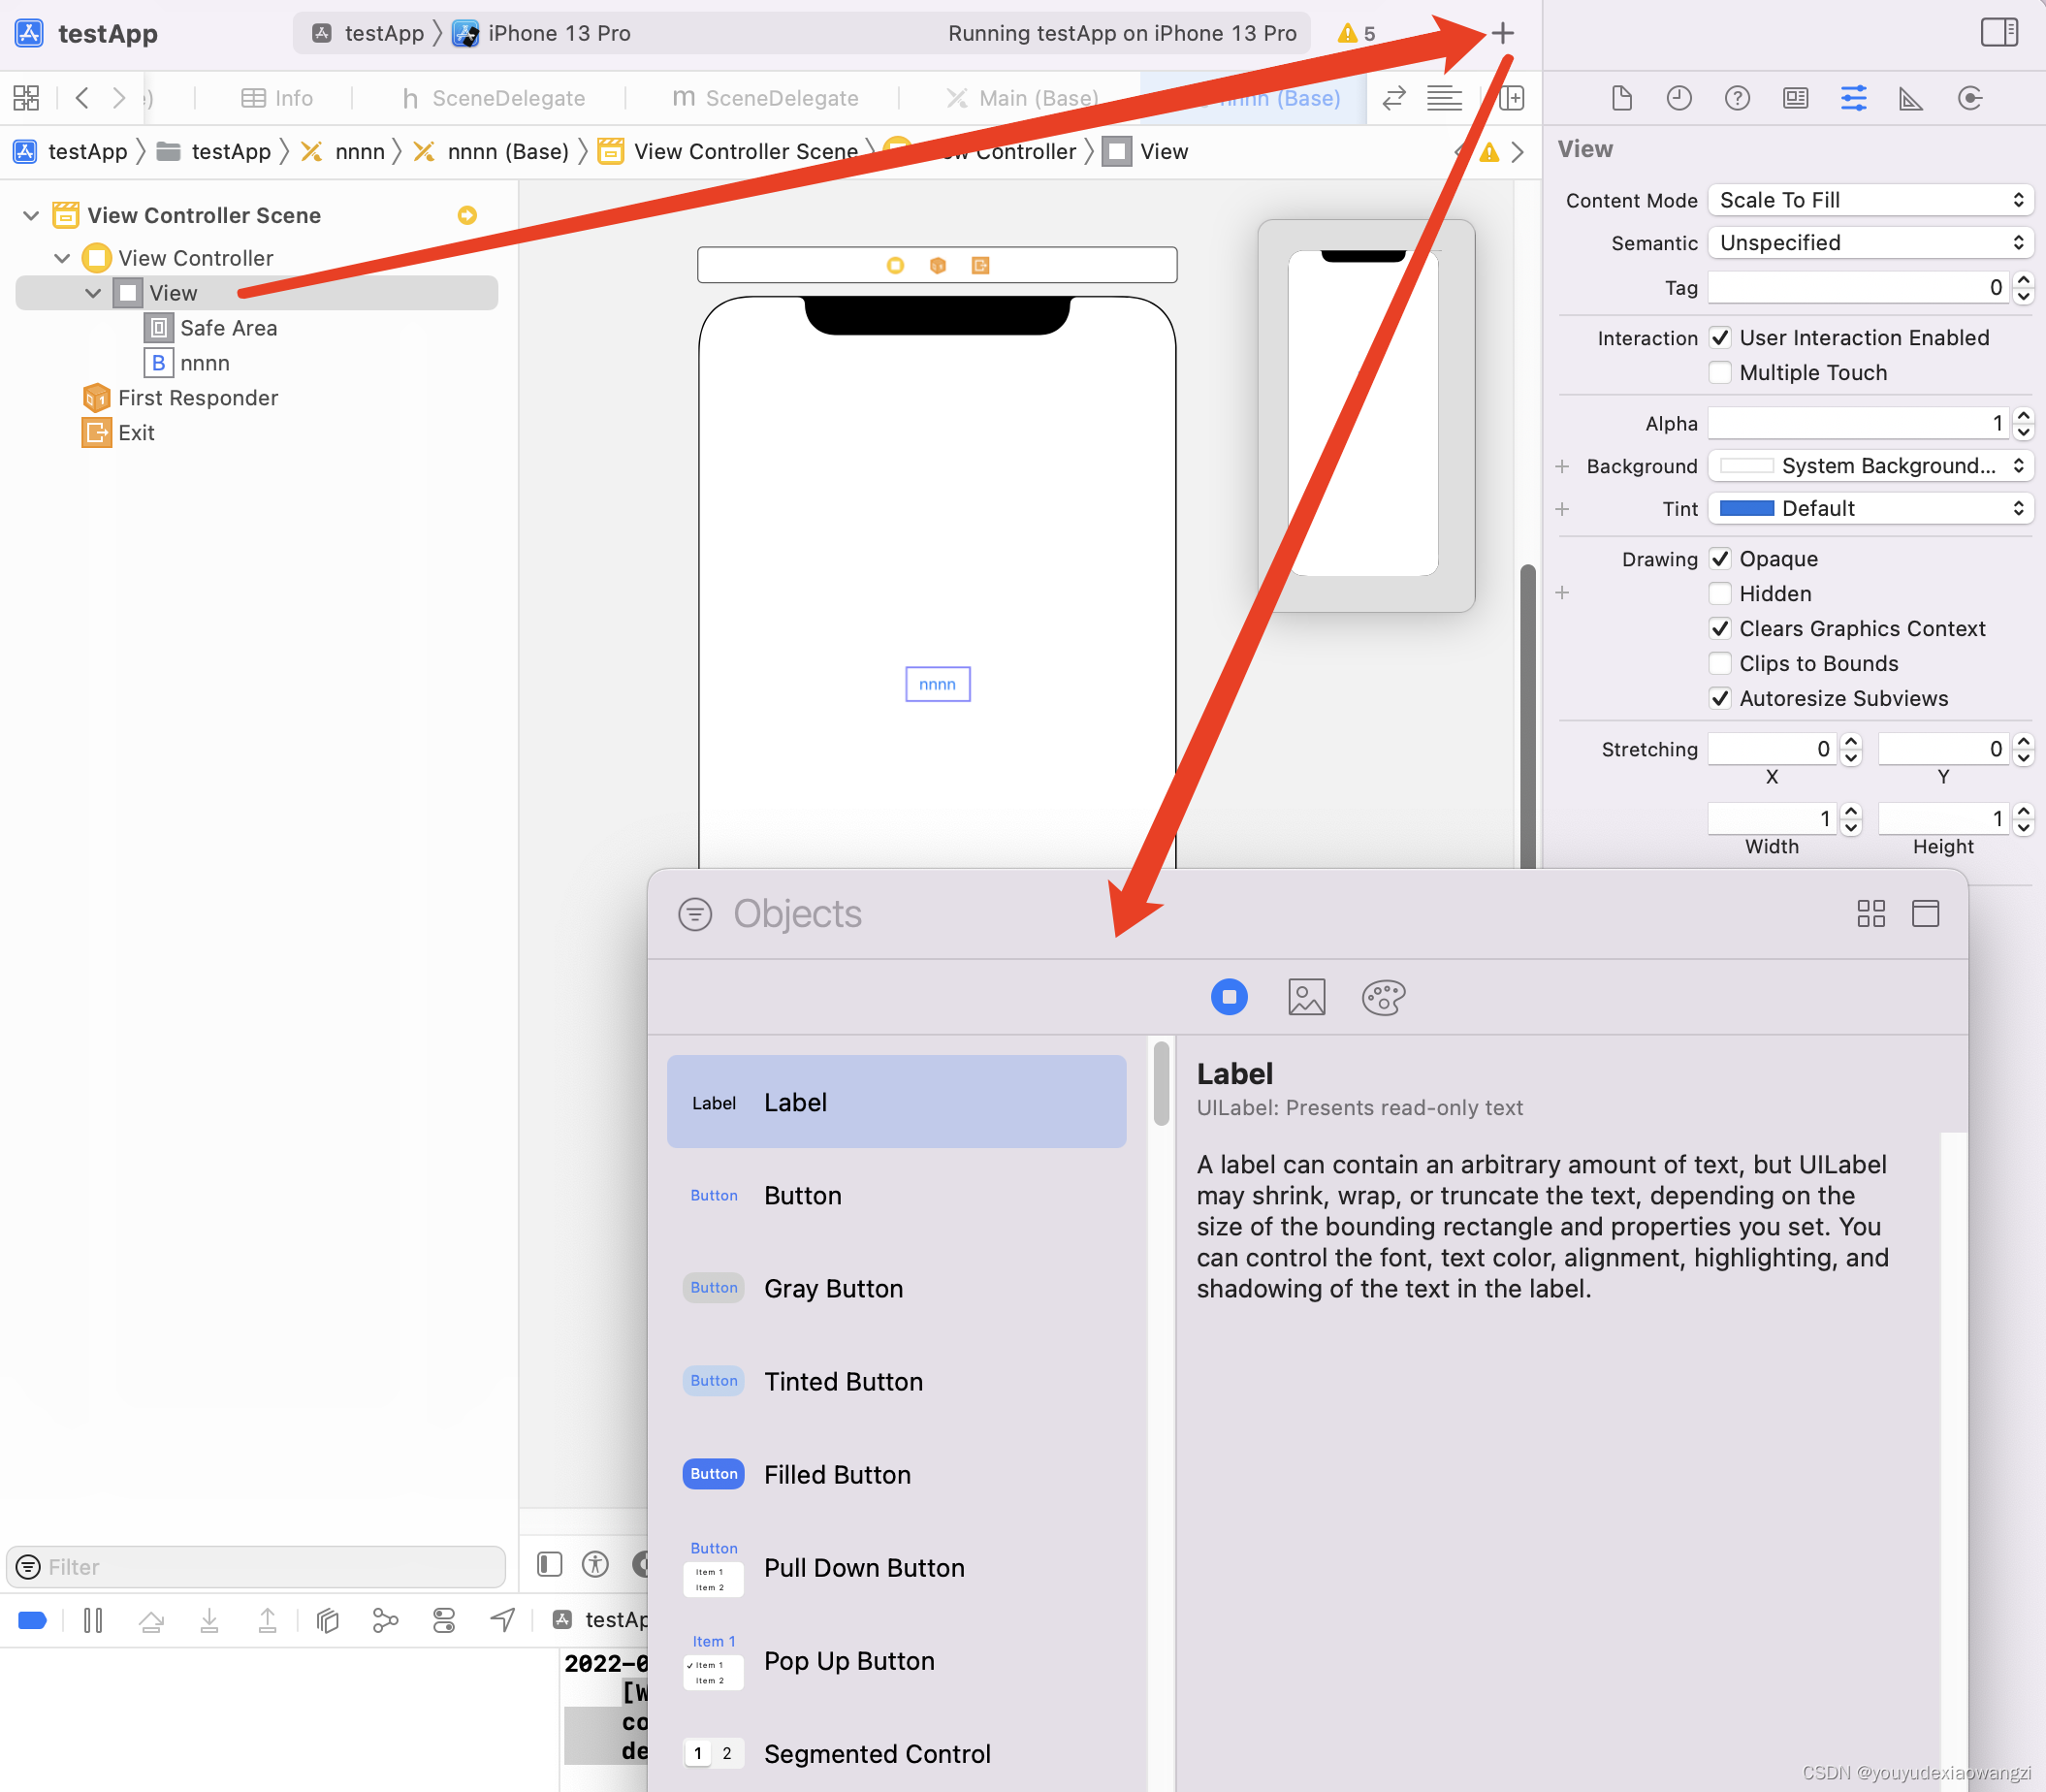The image size is (2046, 1792).
Task: Open the Connections inspector
Action: point(1969,98)
